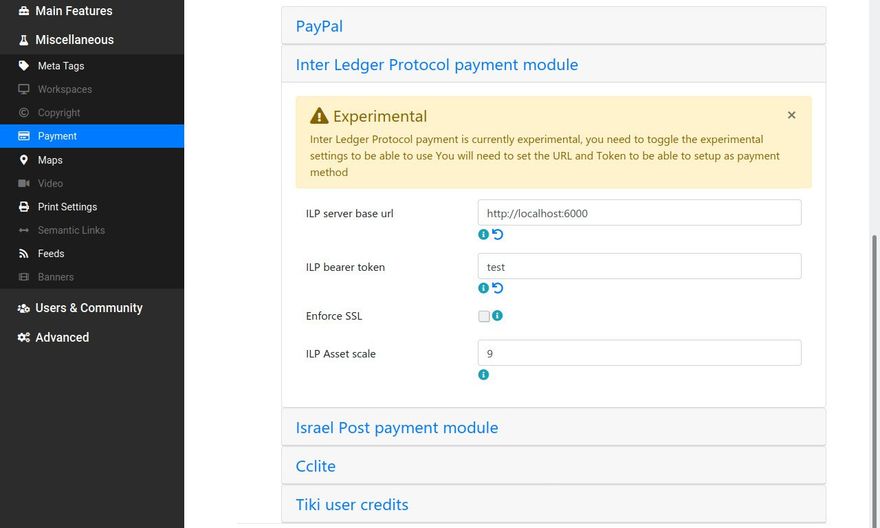Click the info icon under ILP bearer token
The image size is (880, 528).
[x=484, y=288]
